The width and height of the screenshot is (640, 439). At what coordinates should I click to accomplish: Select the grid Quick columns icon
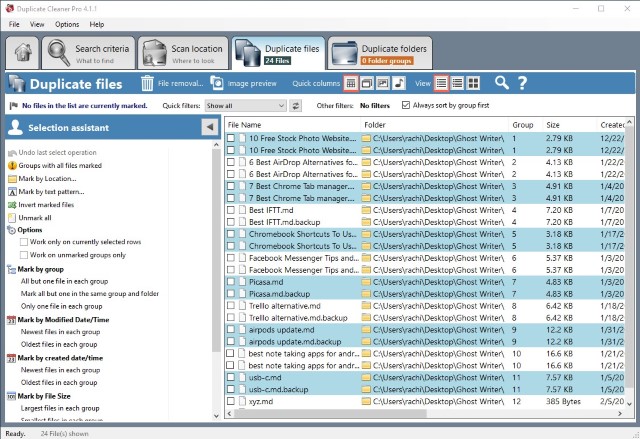point(351,83)
